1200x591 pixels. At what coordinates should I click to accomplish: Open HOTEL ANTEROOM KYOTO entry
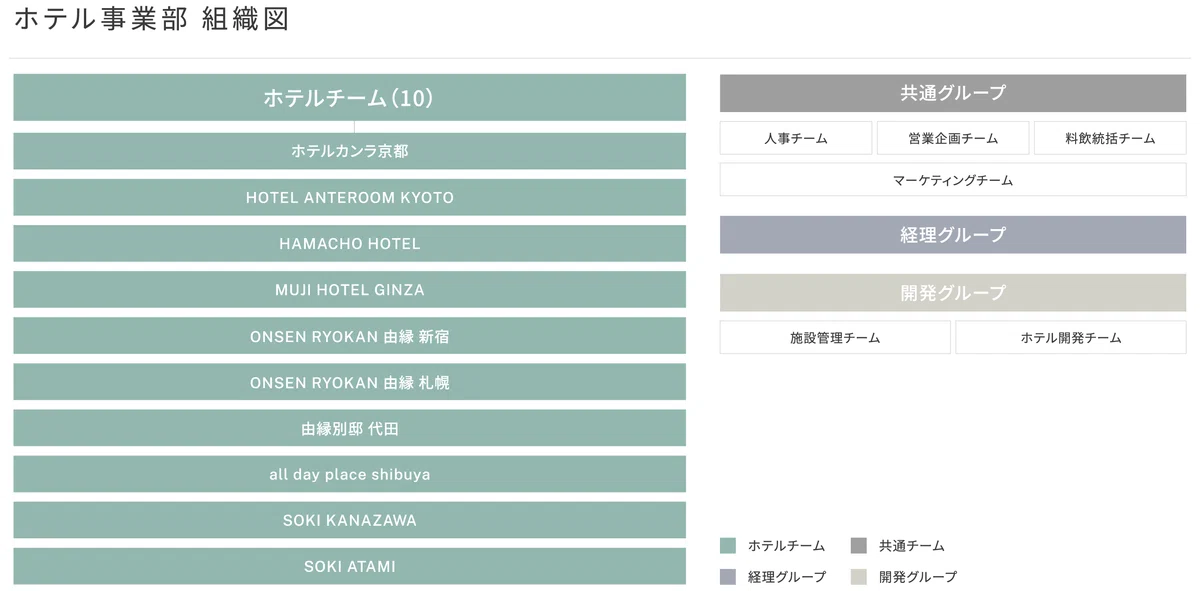coord(349,197)
